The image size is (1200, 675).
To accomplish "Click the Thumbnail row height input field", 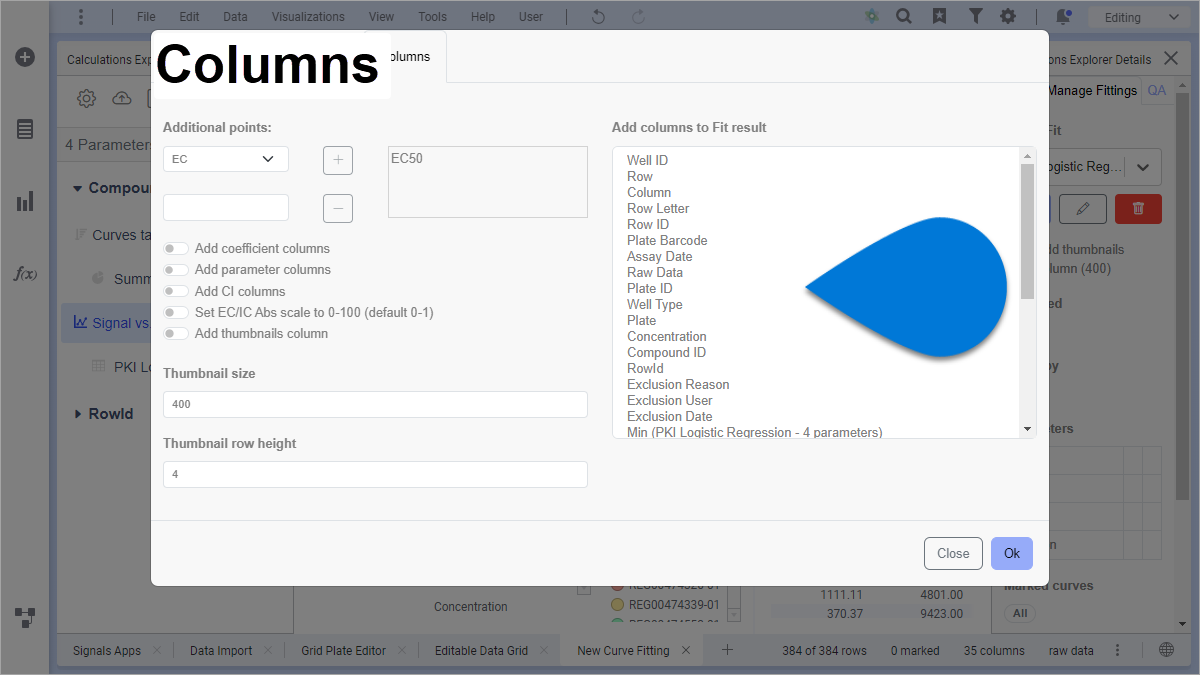I will [375, 474].
